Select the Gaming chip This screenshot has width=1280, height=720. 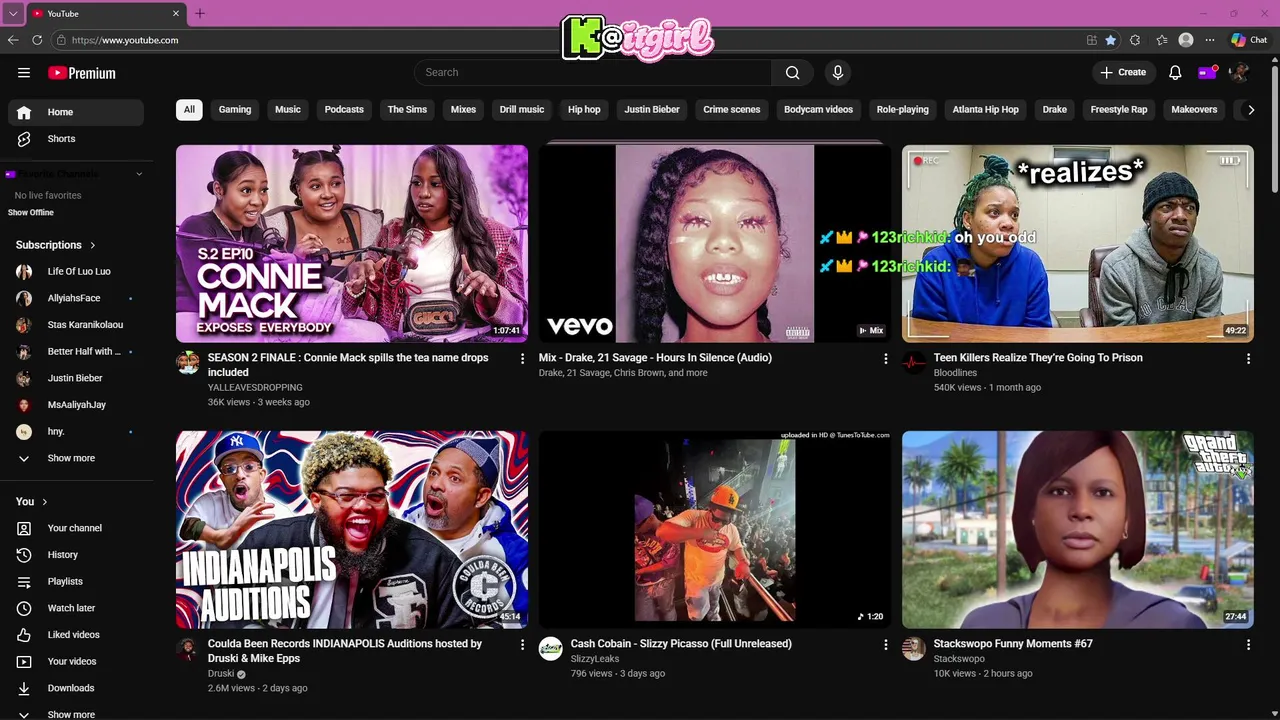pyautogui.click(x=235, y=109)
